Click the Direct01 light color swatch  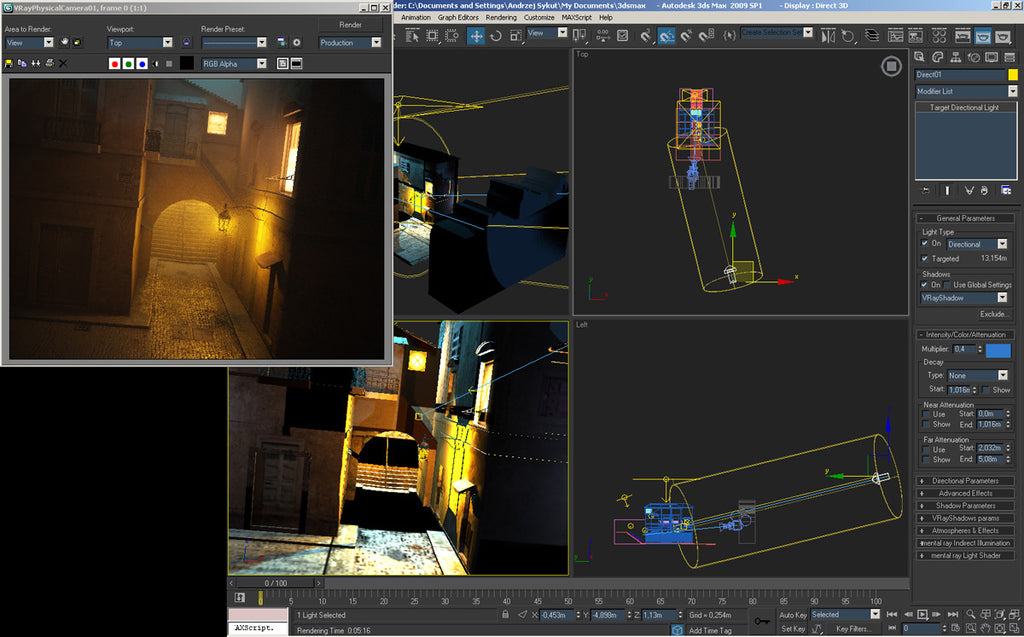coord(1013,74)
